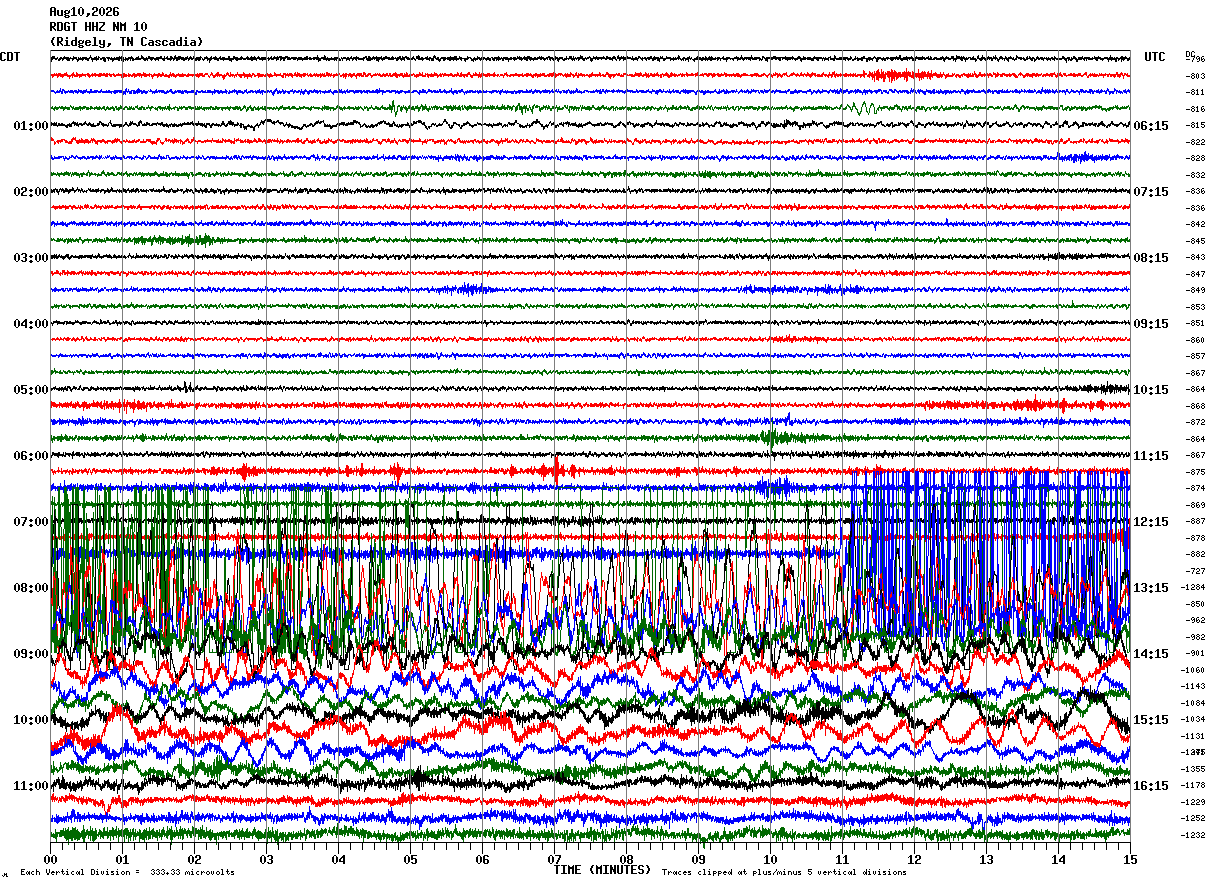Select the 11:00 CDT time label
1210x886 pixels.
click(31, 786)
